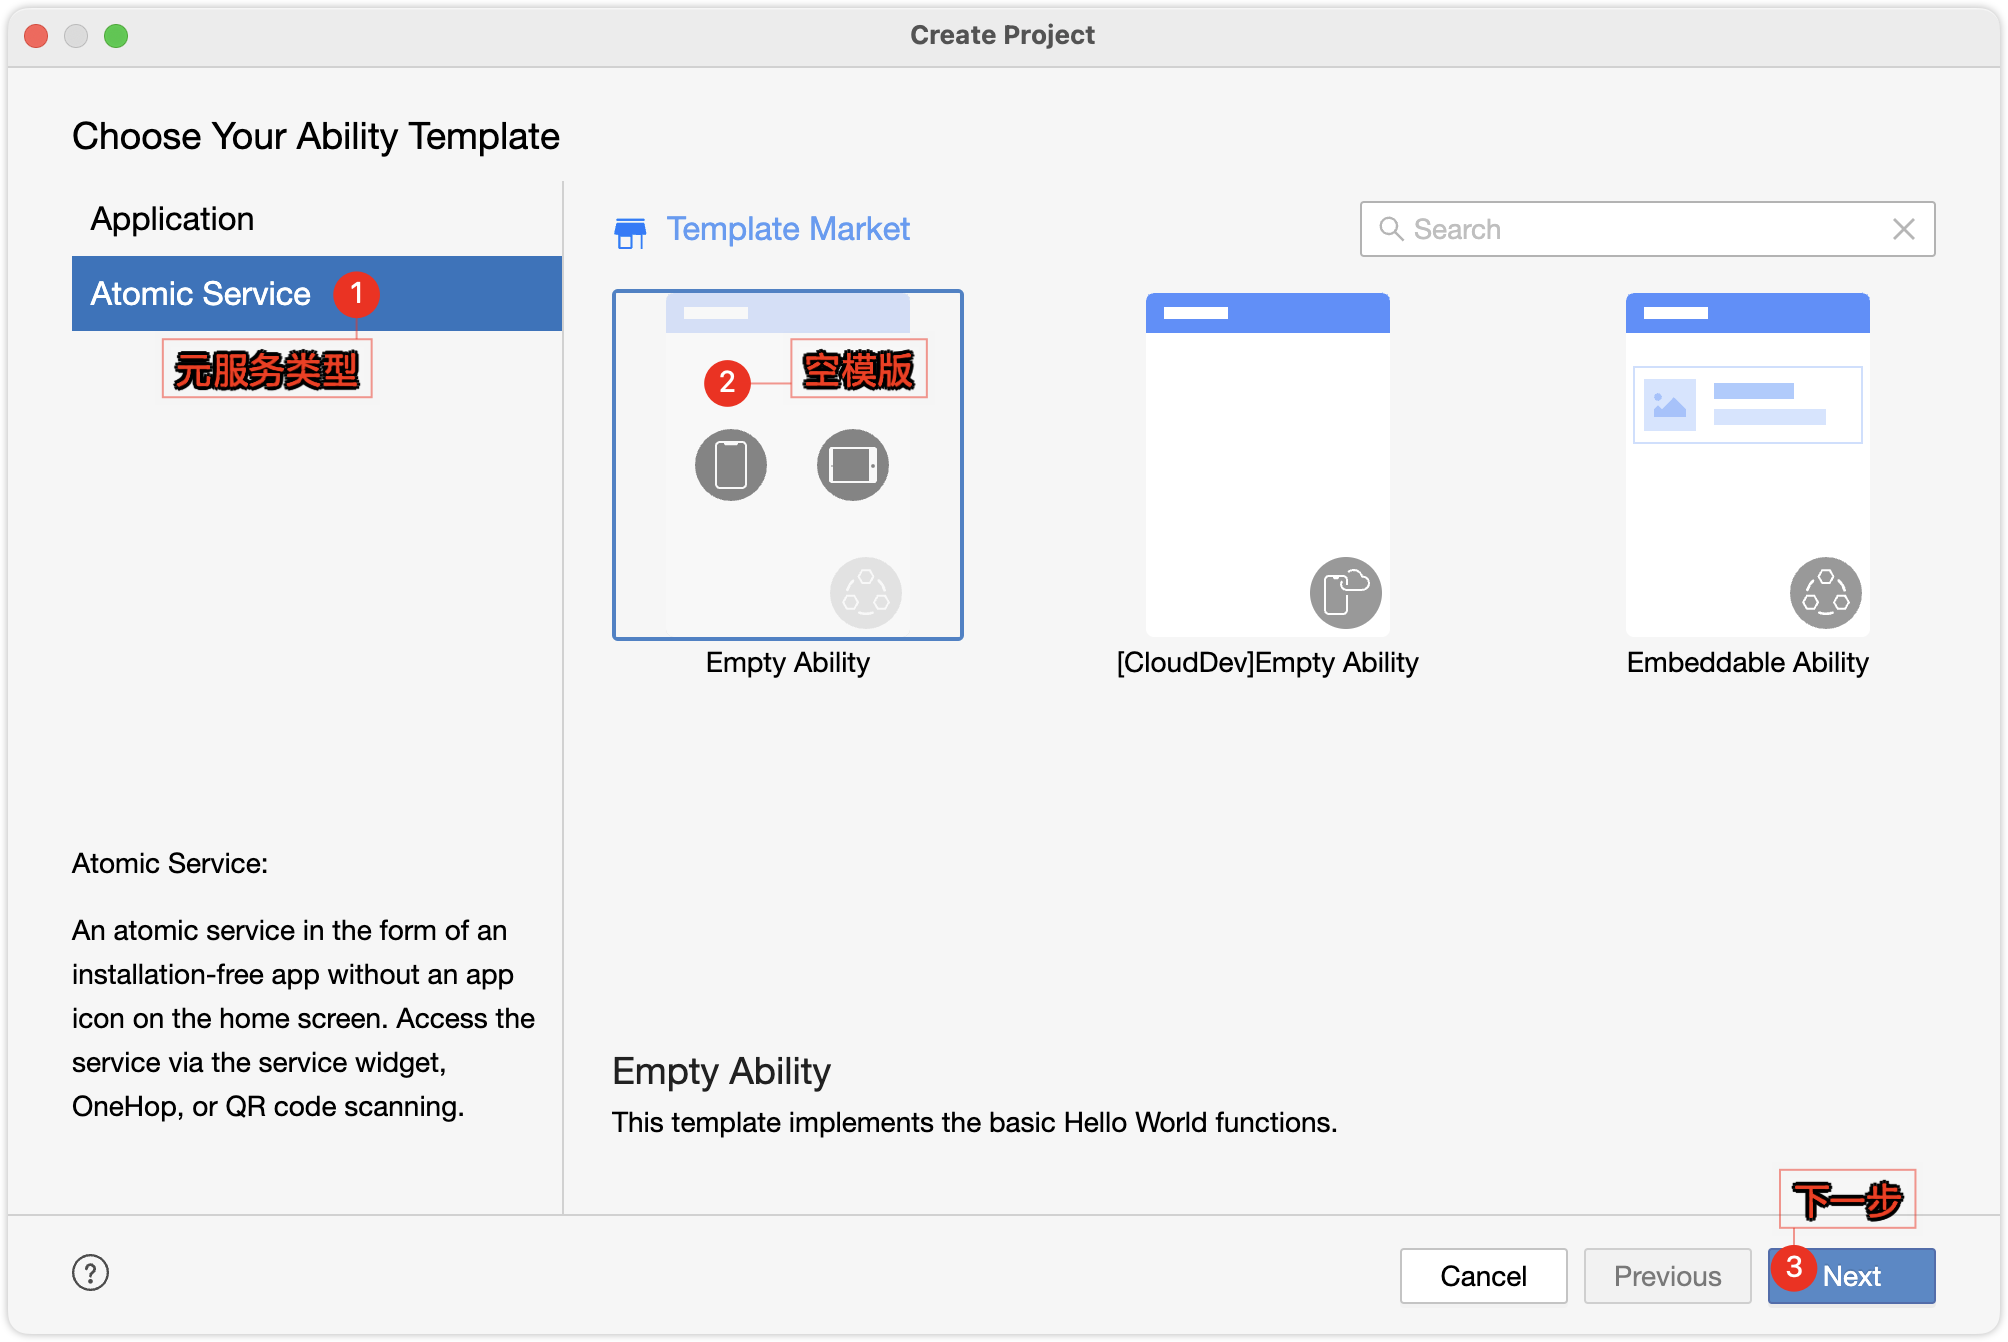Select the Atomic Service category

pos(200,294)
